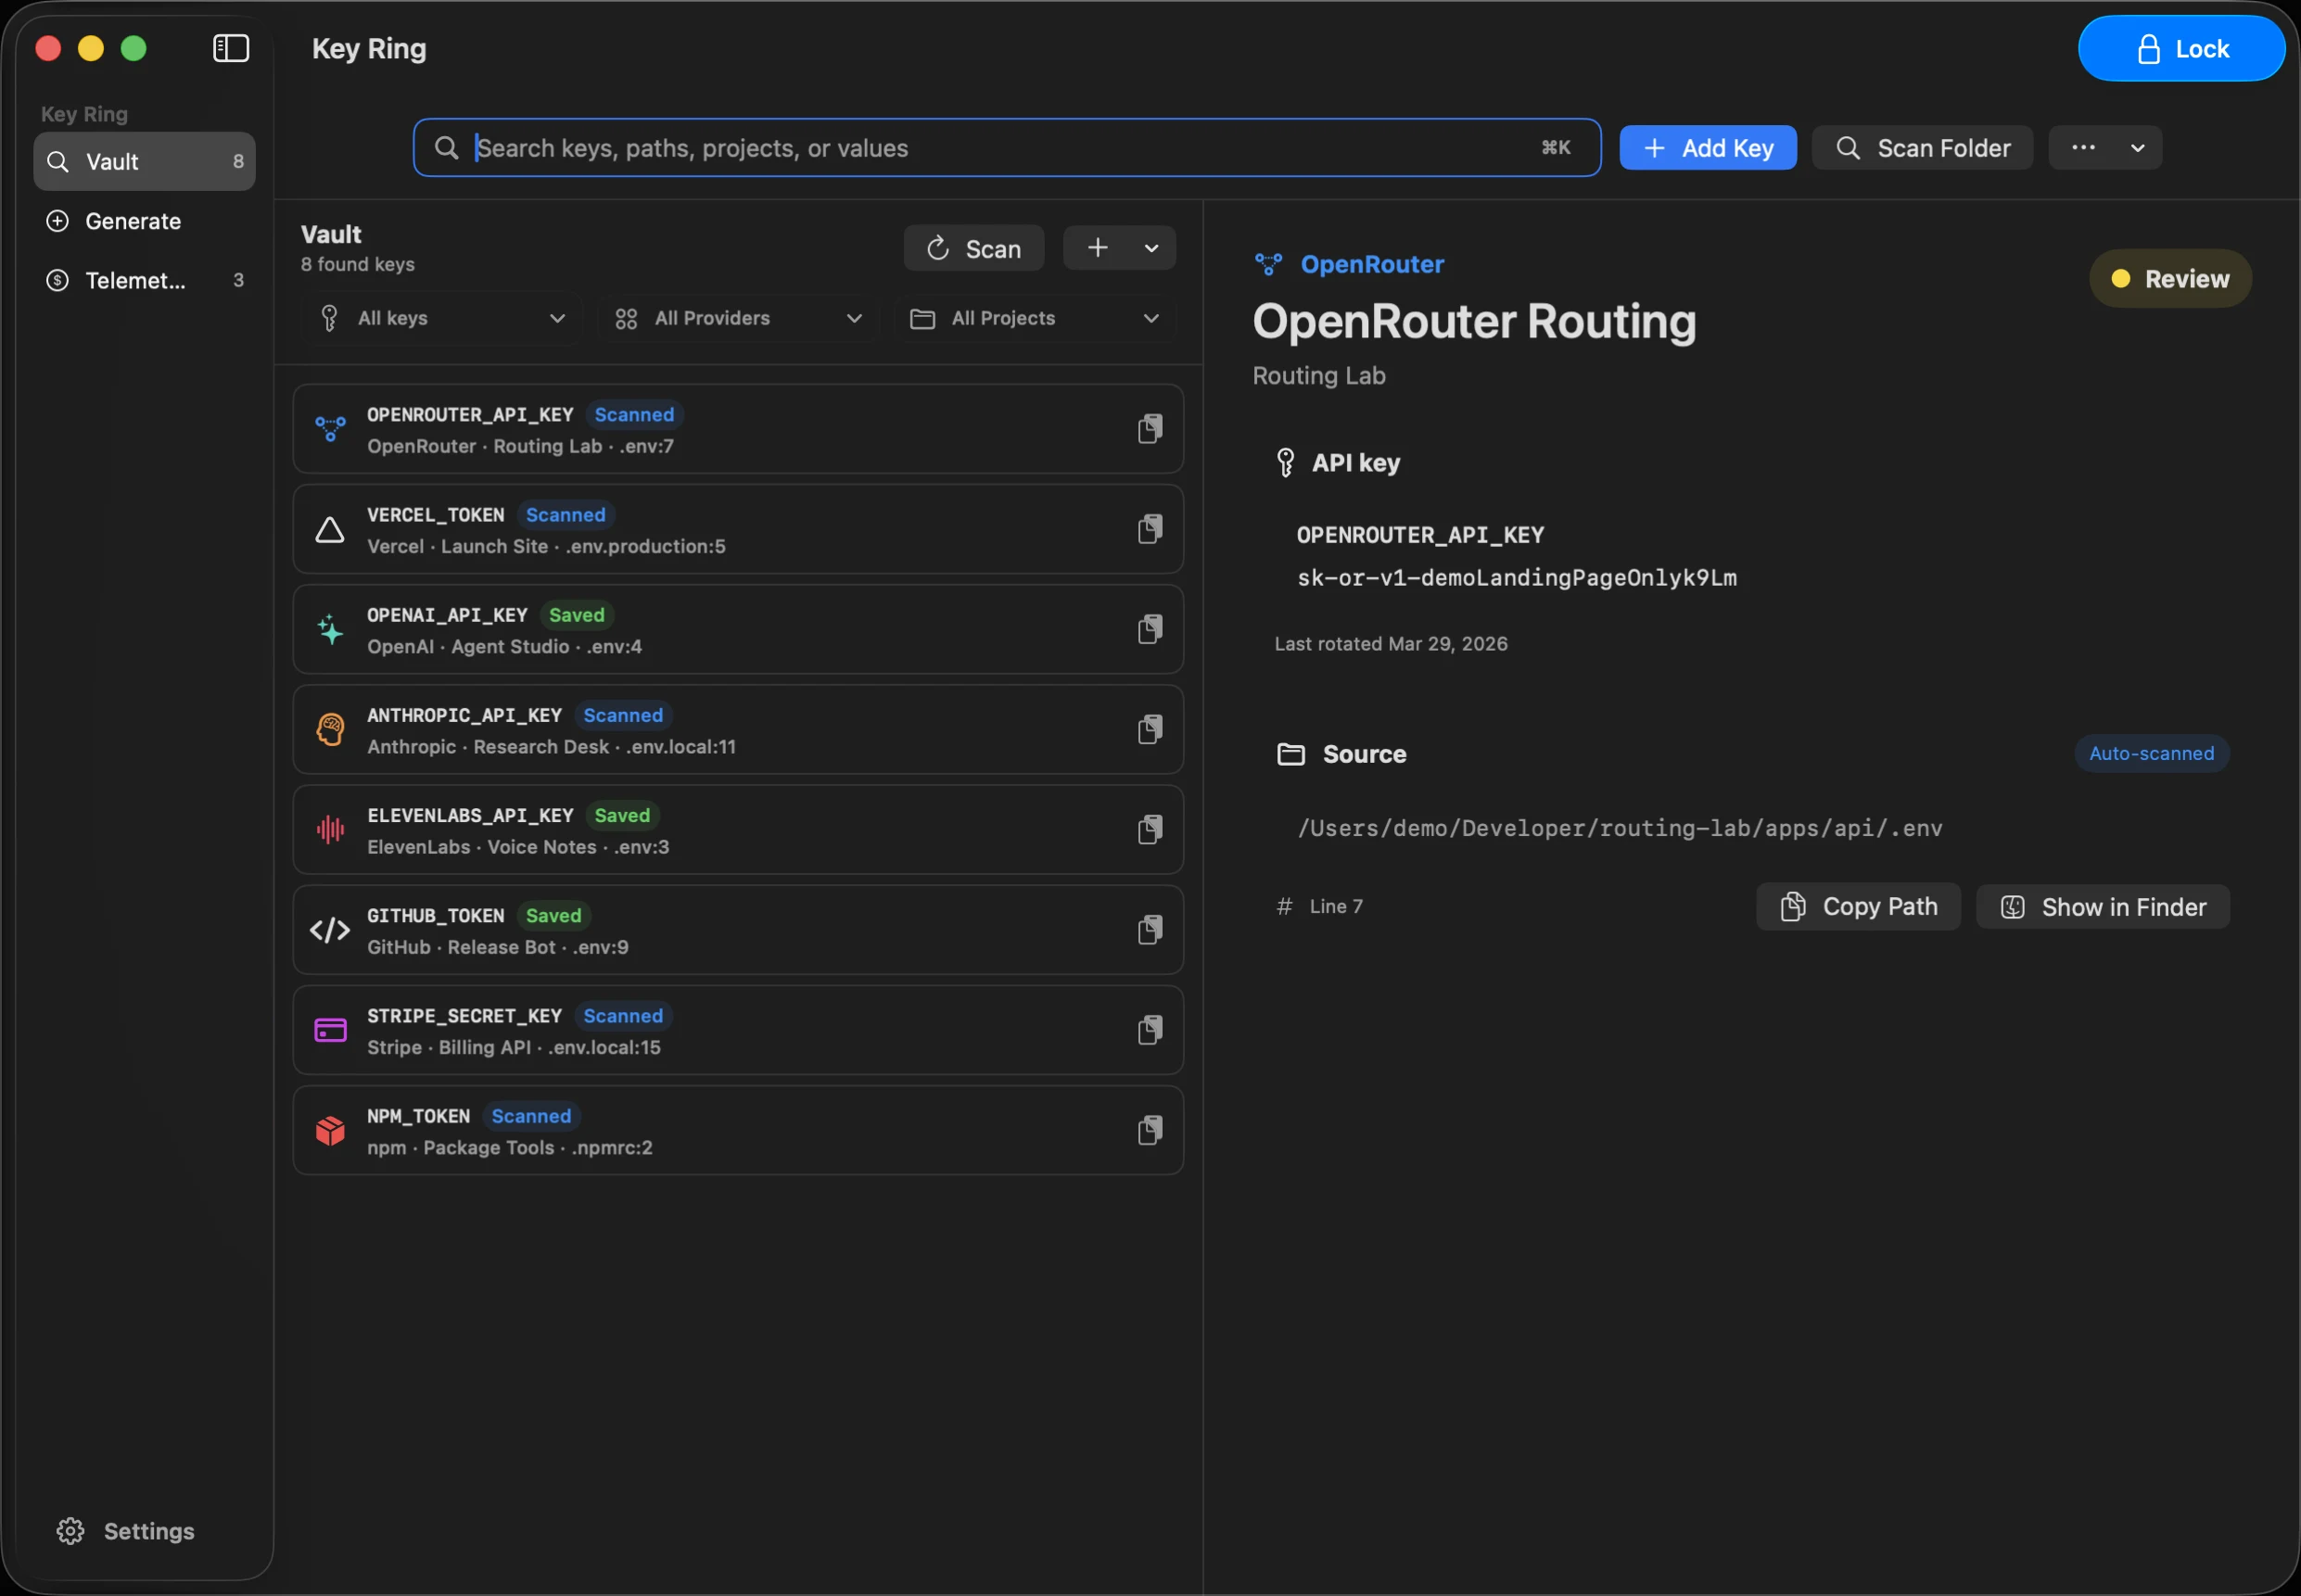2301x1596 pixels.
Task: Select the ELEVENLABS_API_KEY row
Action: pyautogui.click(x=738, y=830)
